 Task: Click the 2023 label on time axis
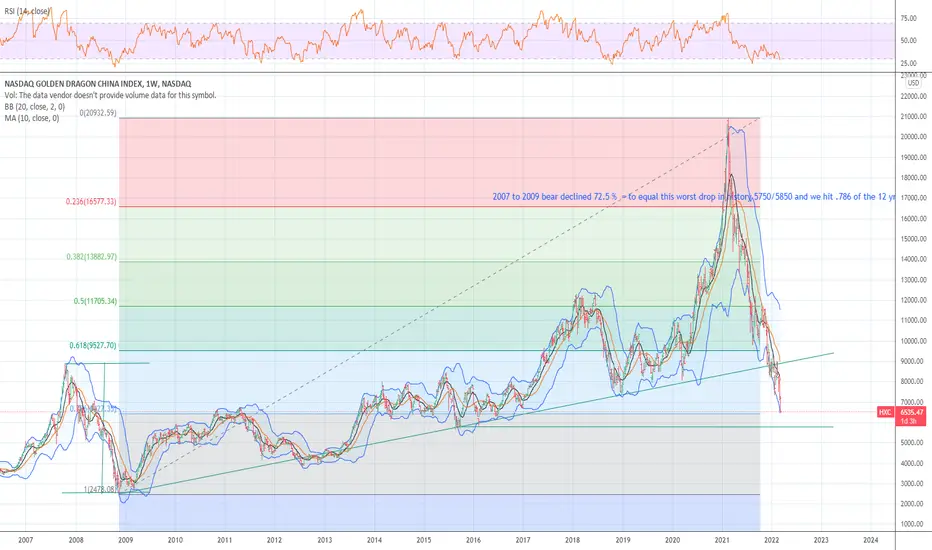(x=821, y=540)
